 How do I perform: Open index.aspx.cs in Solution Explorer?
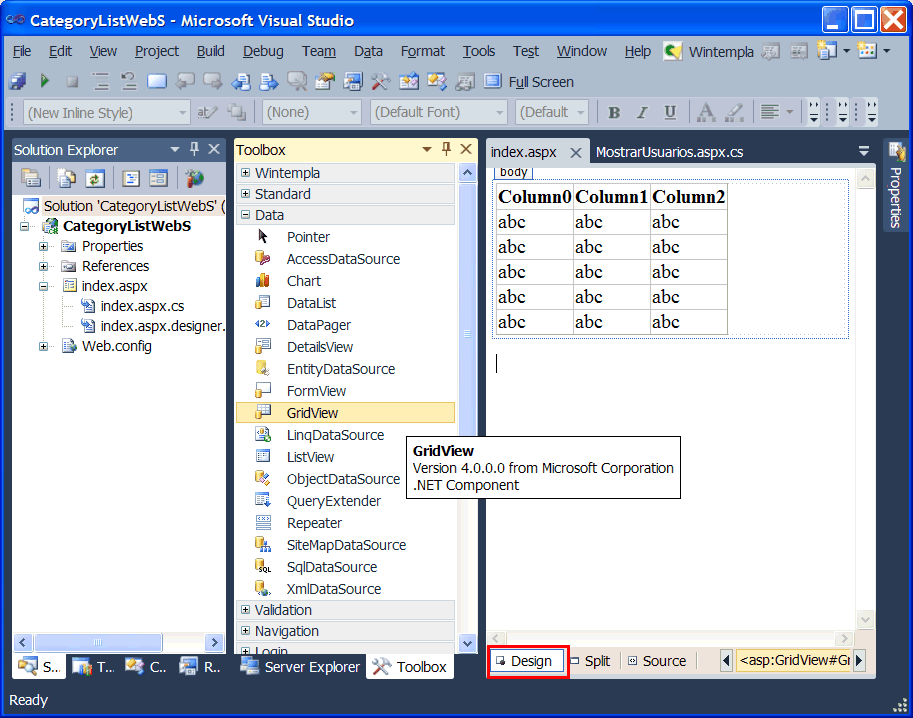pyautogui.click(x=142, y=306)
